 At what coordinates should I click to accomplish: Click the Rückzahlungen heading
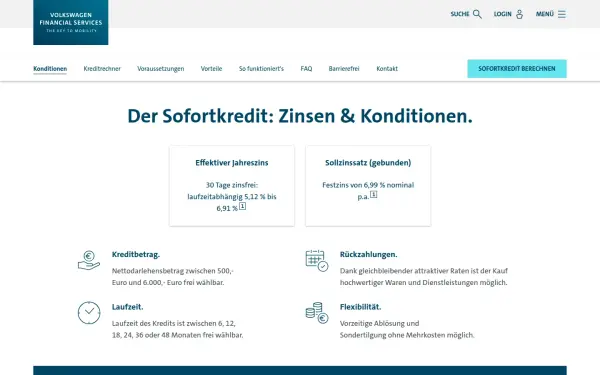368,254
